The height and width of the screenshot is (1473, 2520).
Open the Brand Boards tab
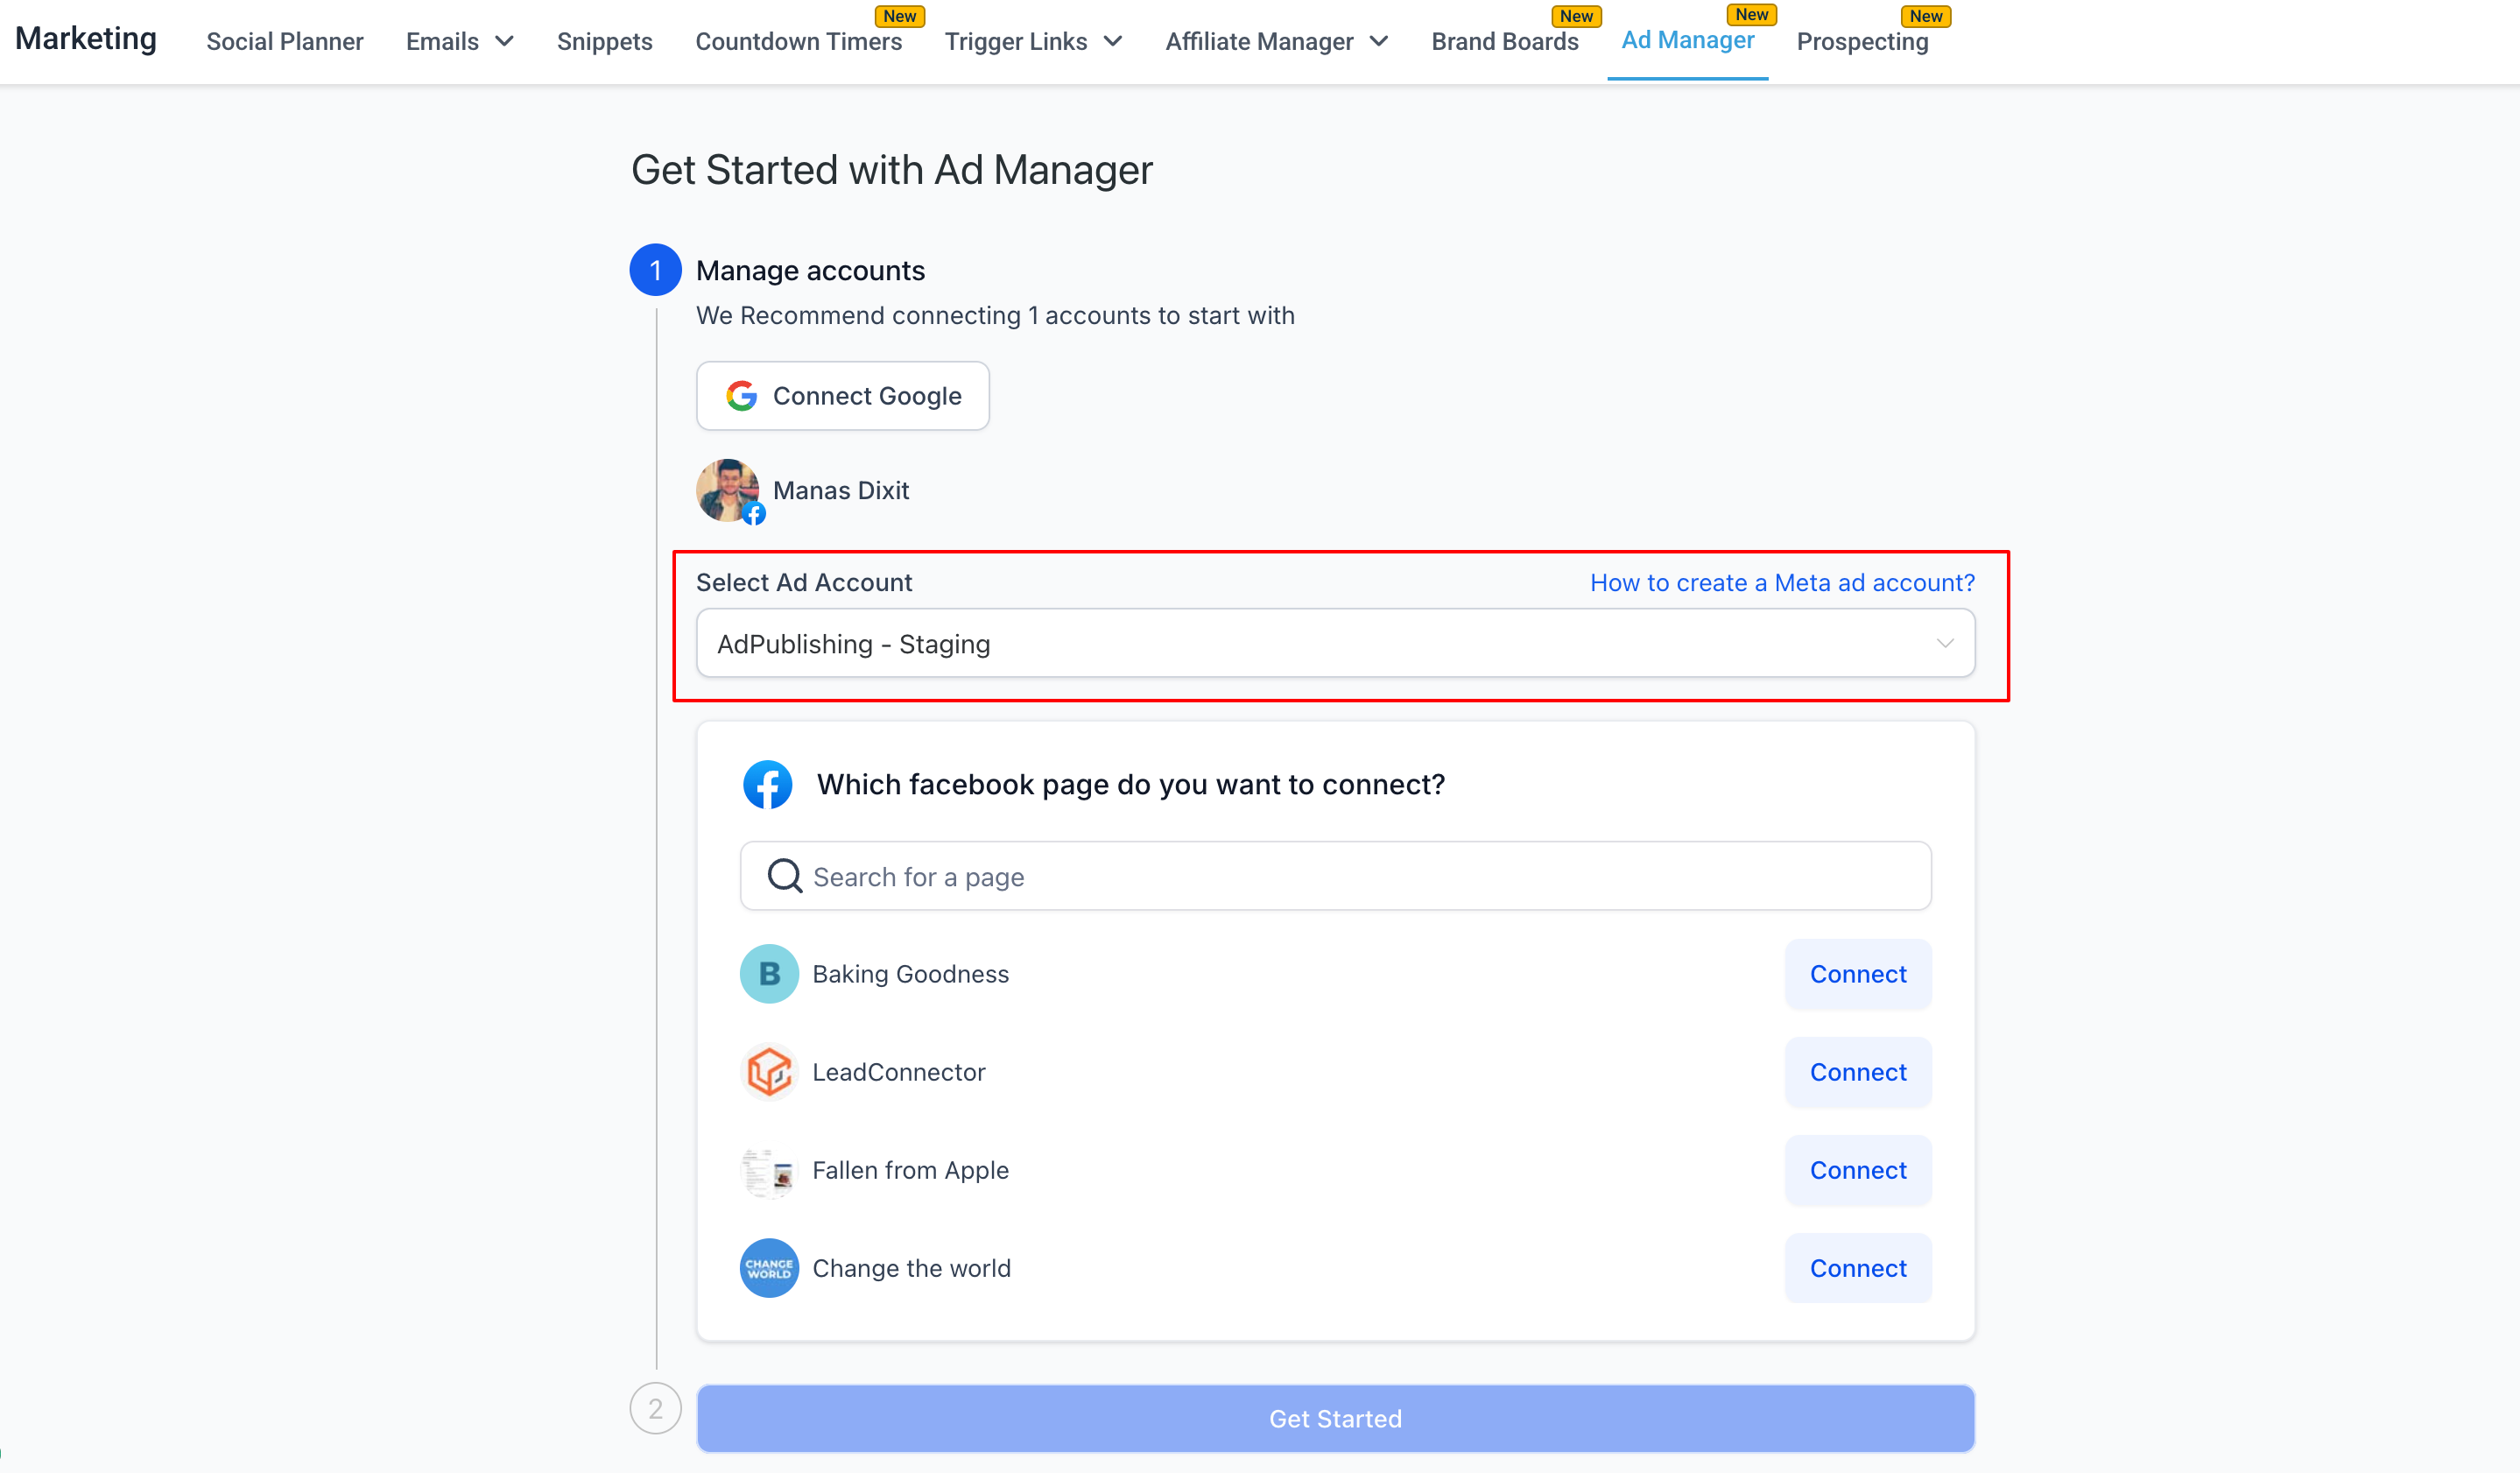pos(1504,41)
